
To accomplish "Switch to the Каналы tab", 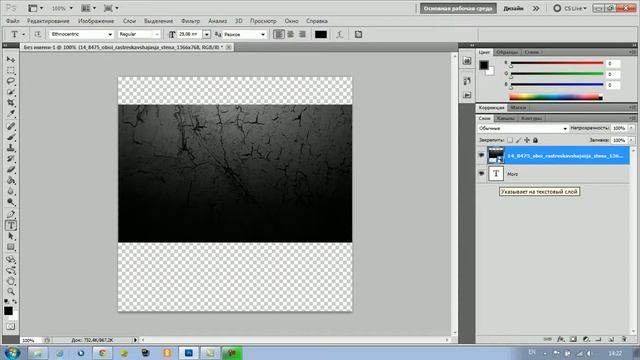I will [x=505, y=118].
